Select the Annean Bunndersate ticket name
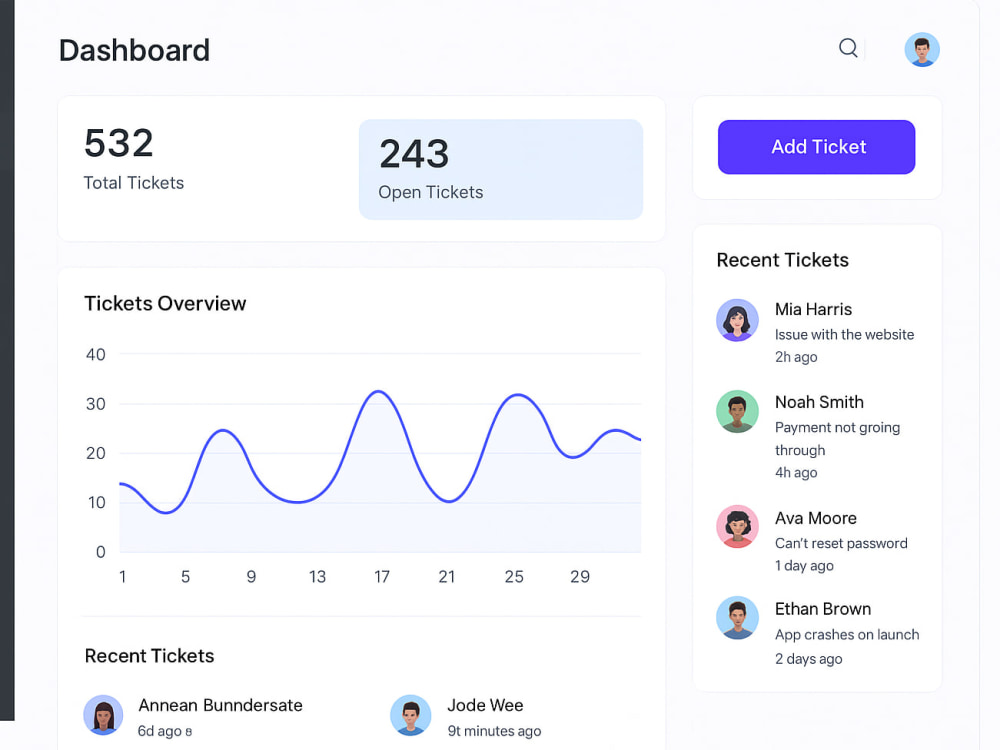The width and height of the screenshot is (1000, 750). click(221, 705)
